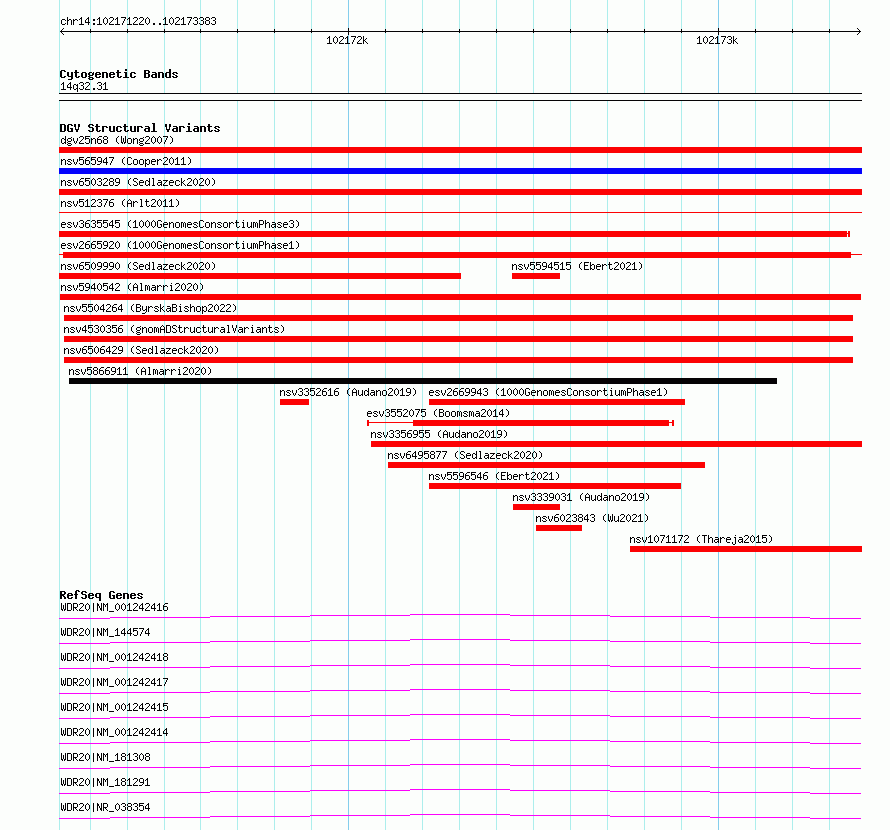
Task: Click the ruler's left arrow end
Action: tap(62, 32)
